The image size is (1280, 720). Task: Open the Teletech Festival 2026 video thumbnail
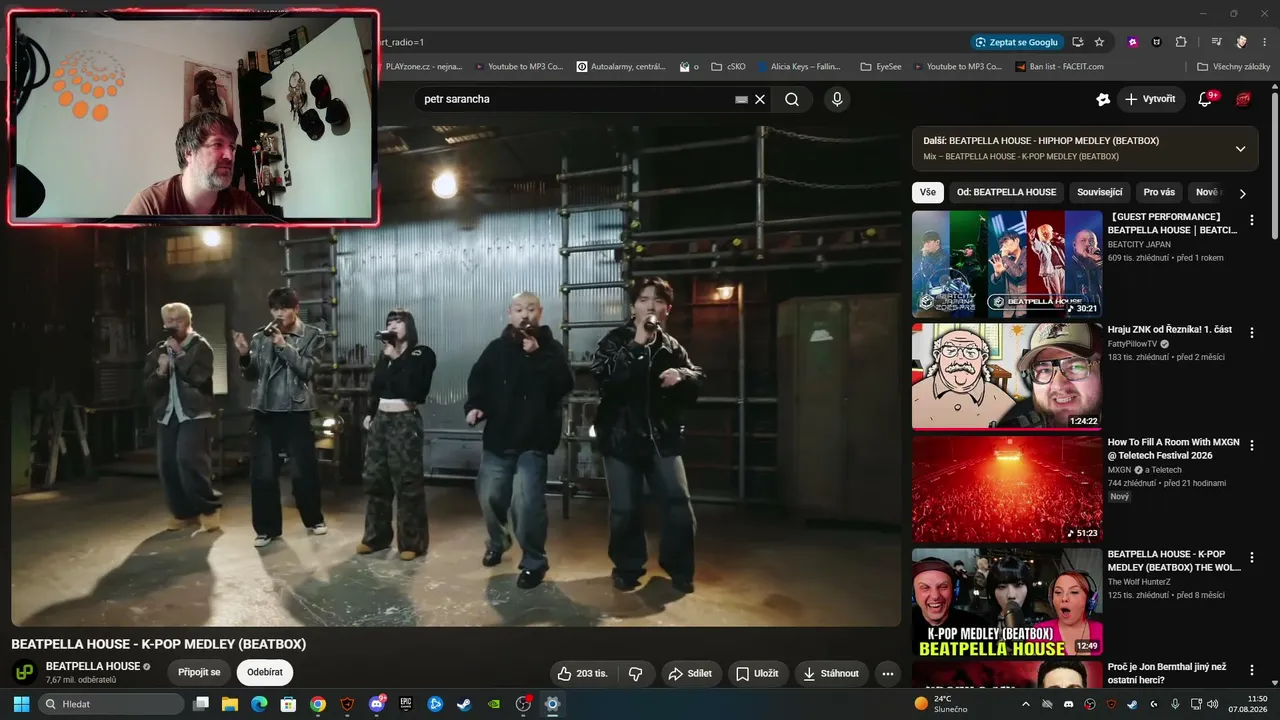pyautogui.click(x=1007, y=489)
